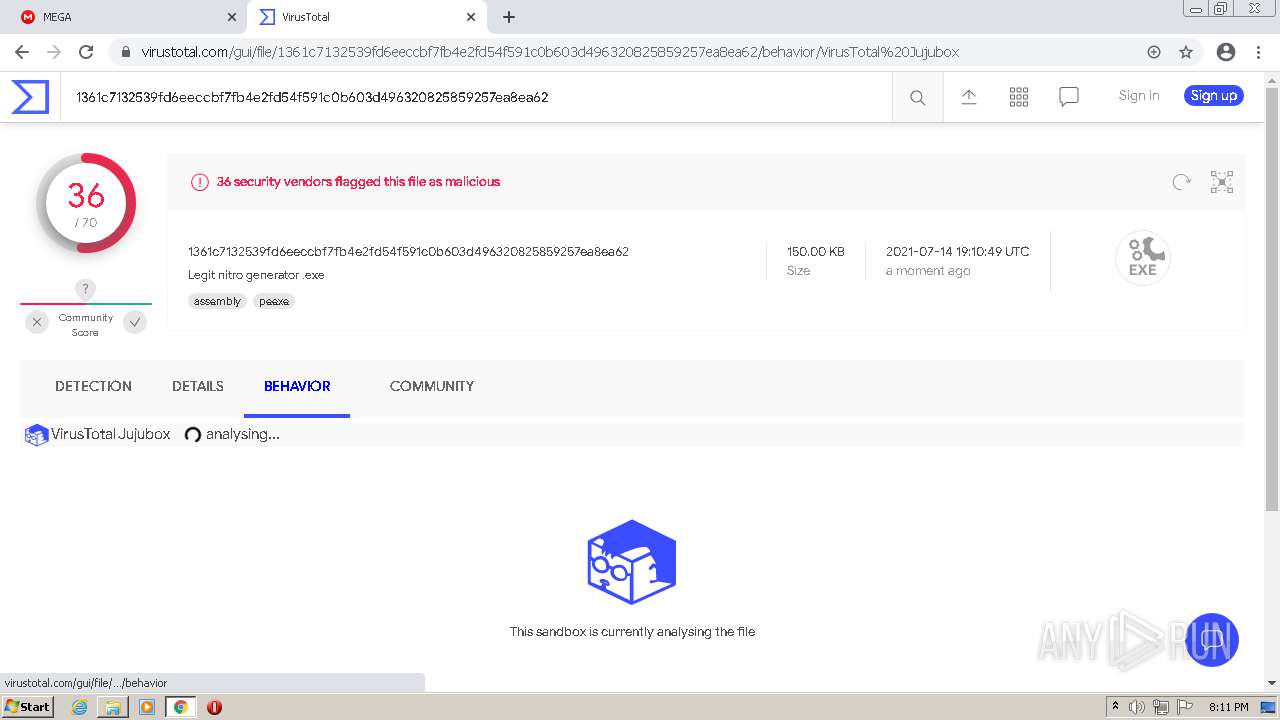Open the DETAILS tab
Image resolution: width=1280 pixels, height=720 pixels.
tap(198, 386)
